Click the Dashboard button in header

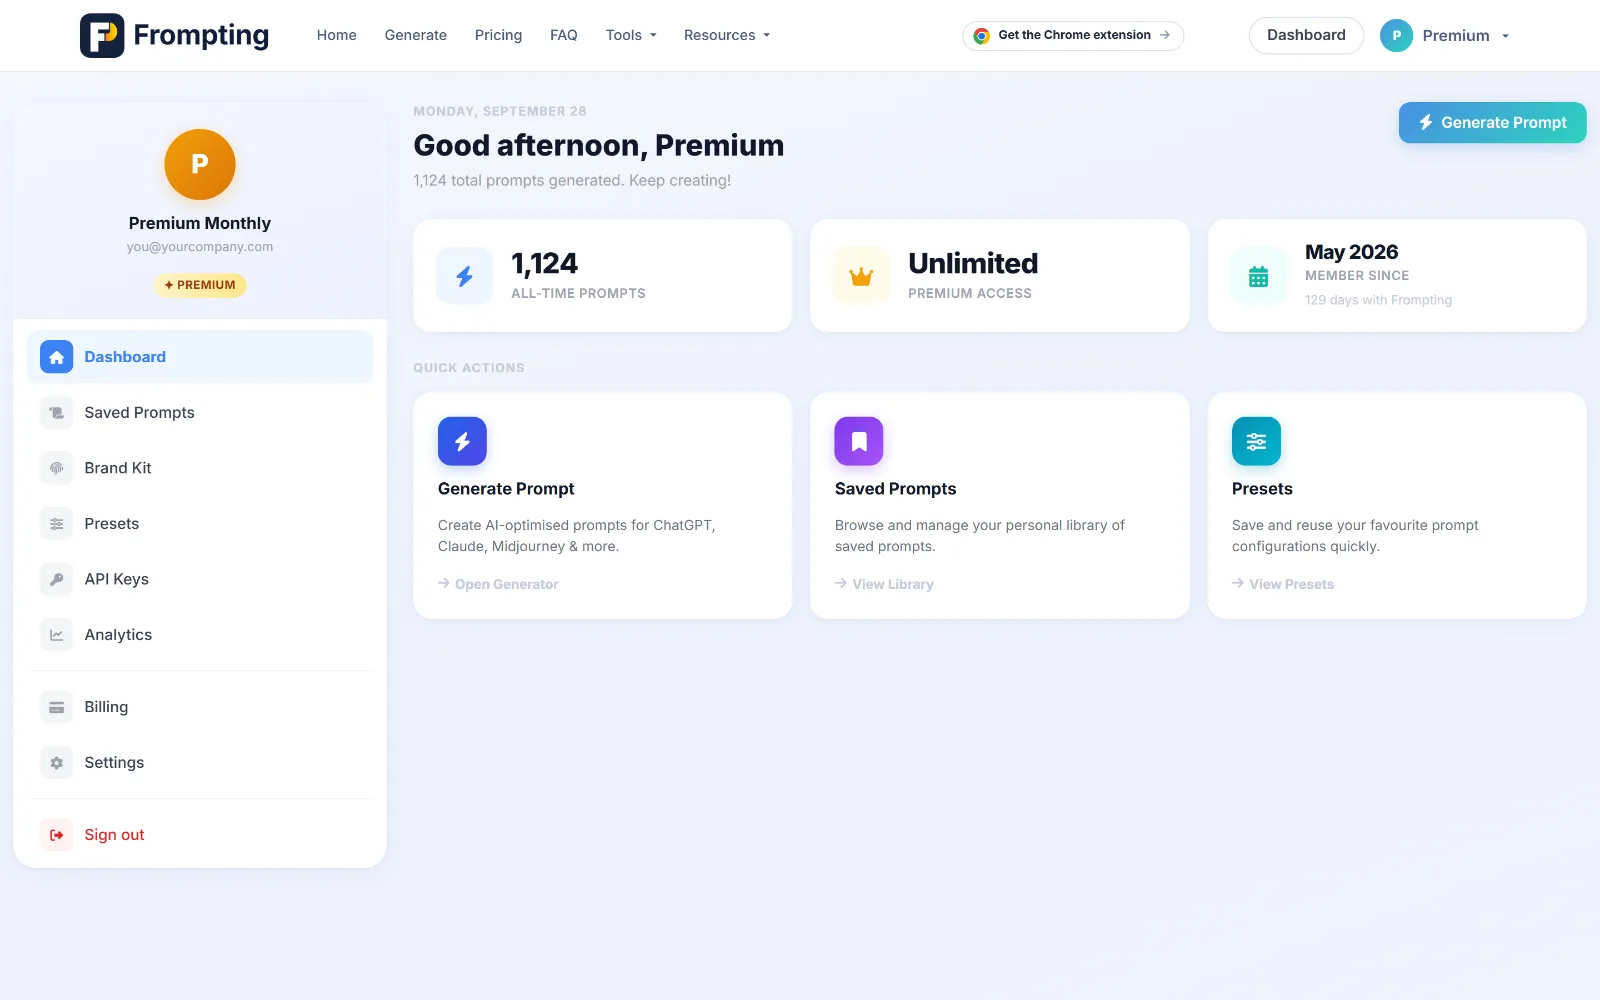1306,35
